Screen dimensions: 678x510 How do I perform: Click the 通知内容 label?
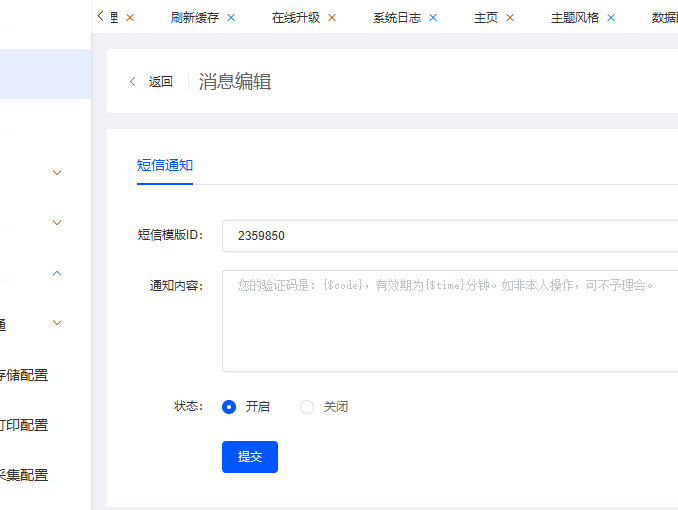pos(176,285)
